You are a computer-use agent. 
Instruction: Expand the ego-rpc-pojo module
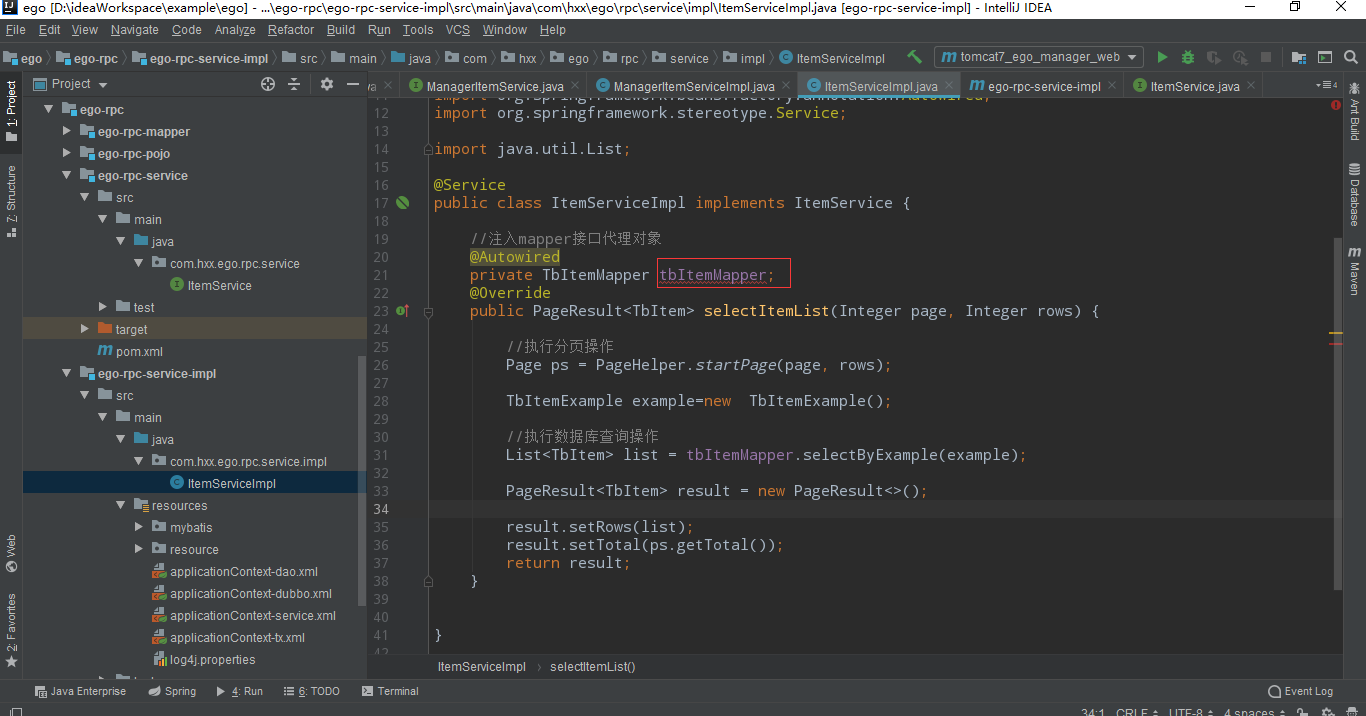click(x=67, y=154)
